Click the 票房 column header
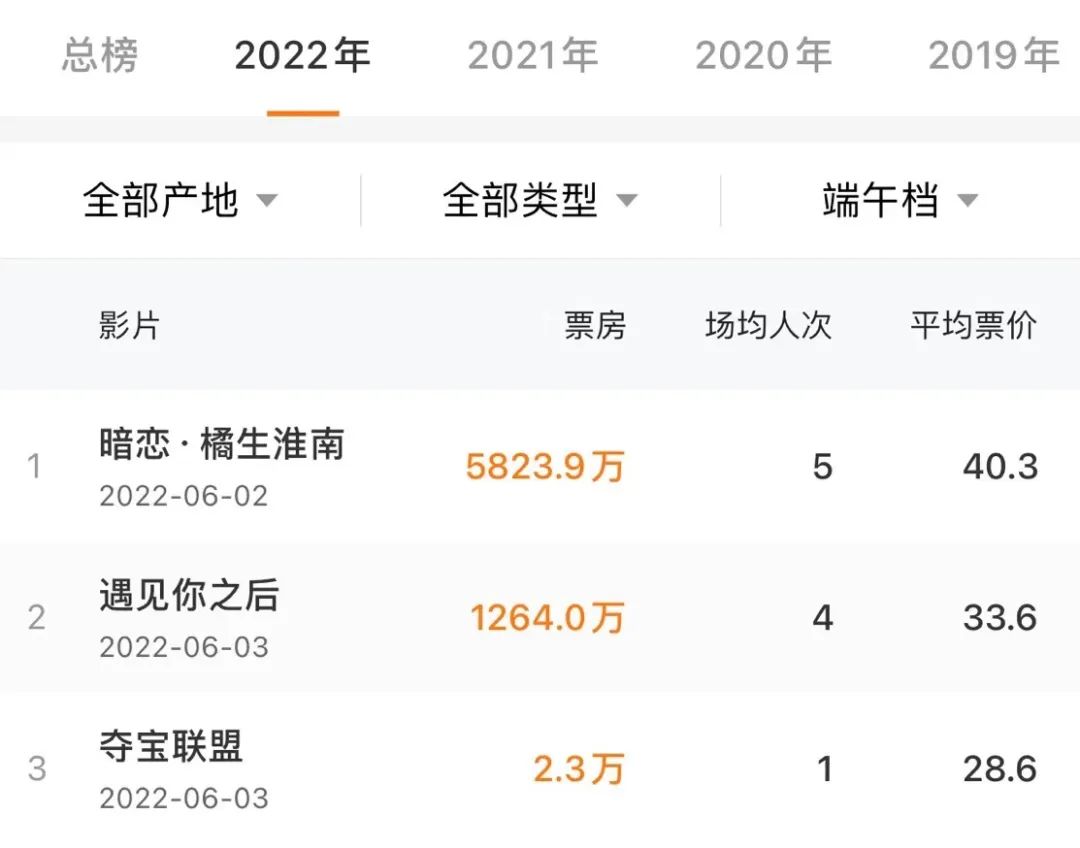The height and width of the screenshot is (848, 1080). 595,325
